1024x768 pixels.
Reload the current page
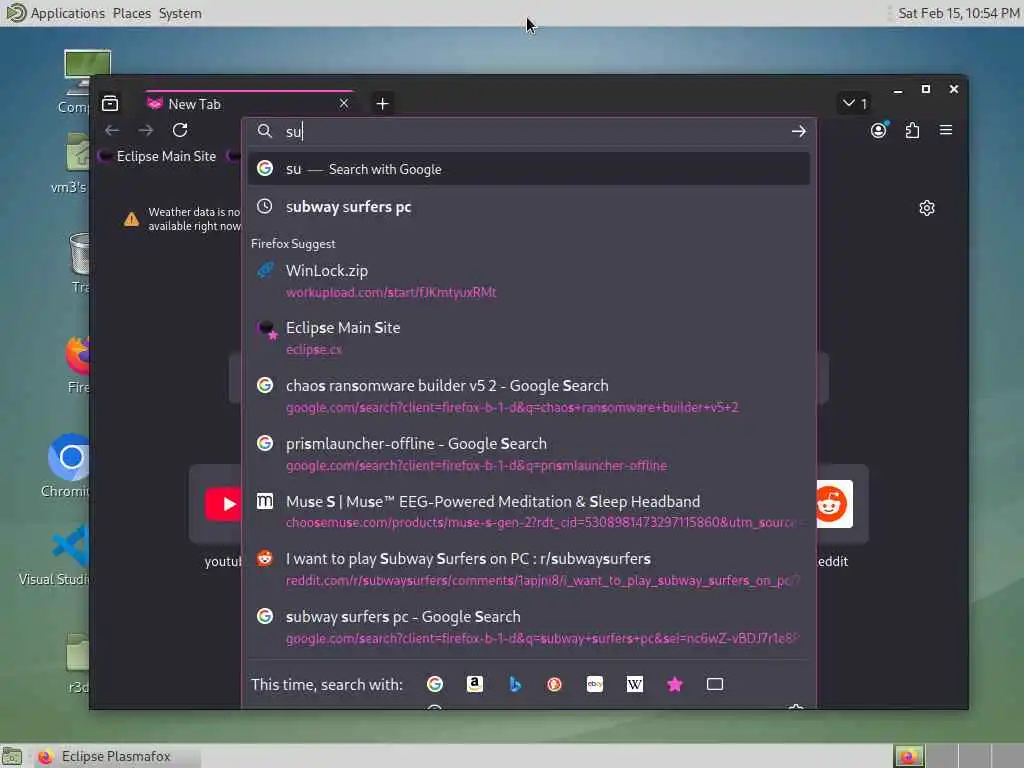pyautogui.click(x=180, y=130)
